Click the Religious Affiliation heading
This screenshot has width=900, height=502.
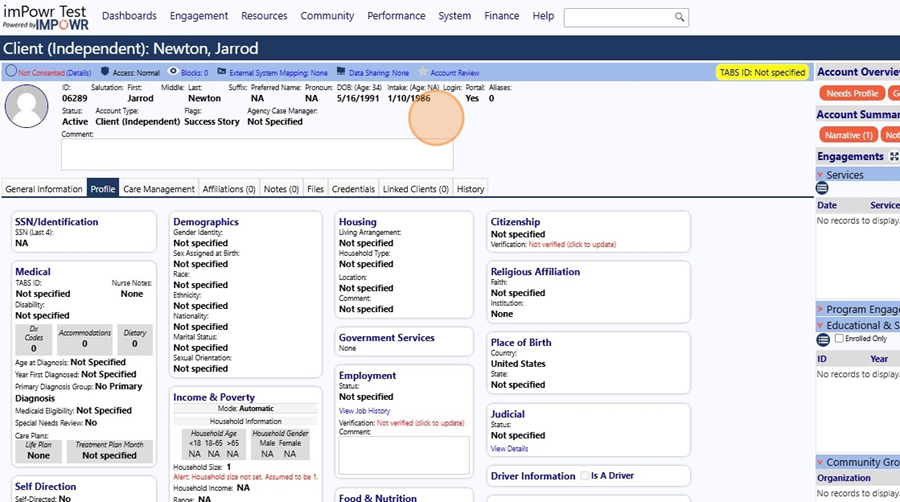536,271
